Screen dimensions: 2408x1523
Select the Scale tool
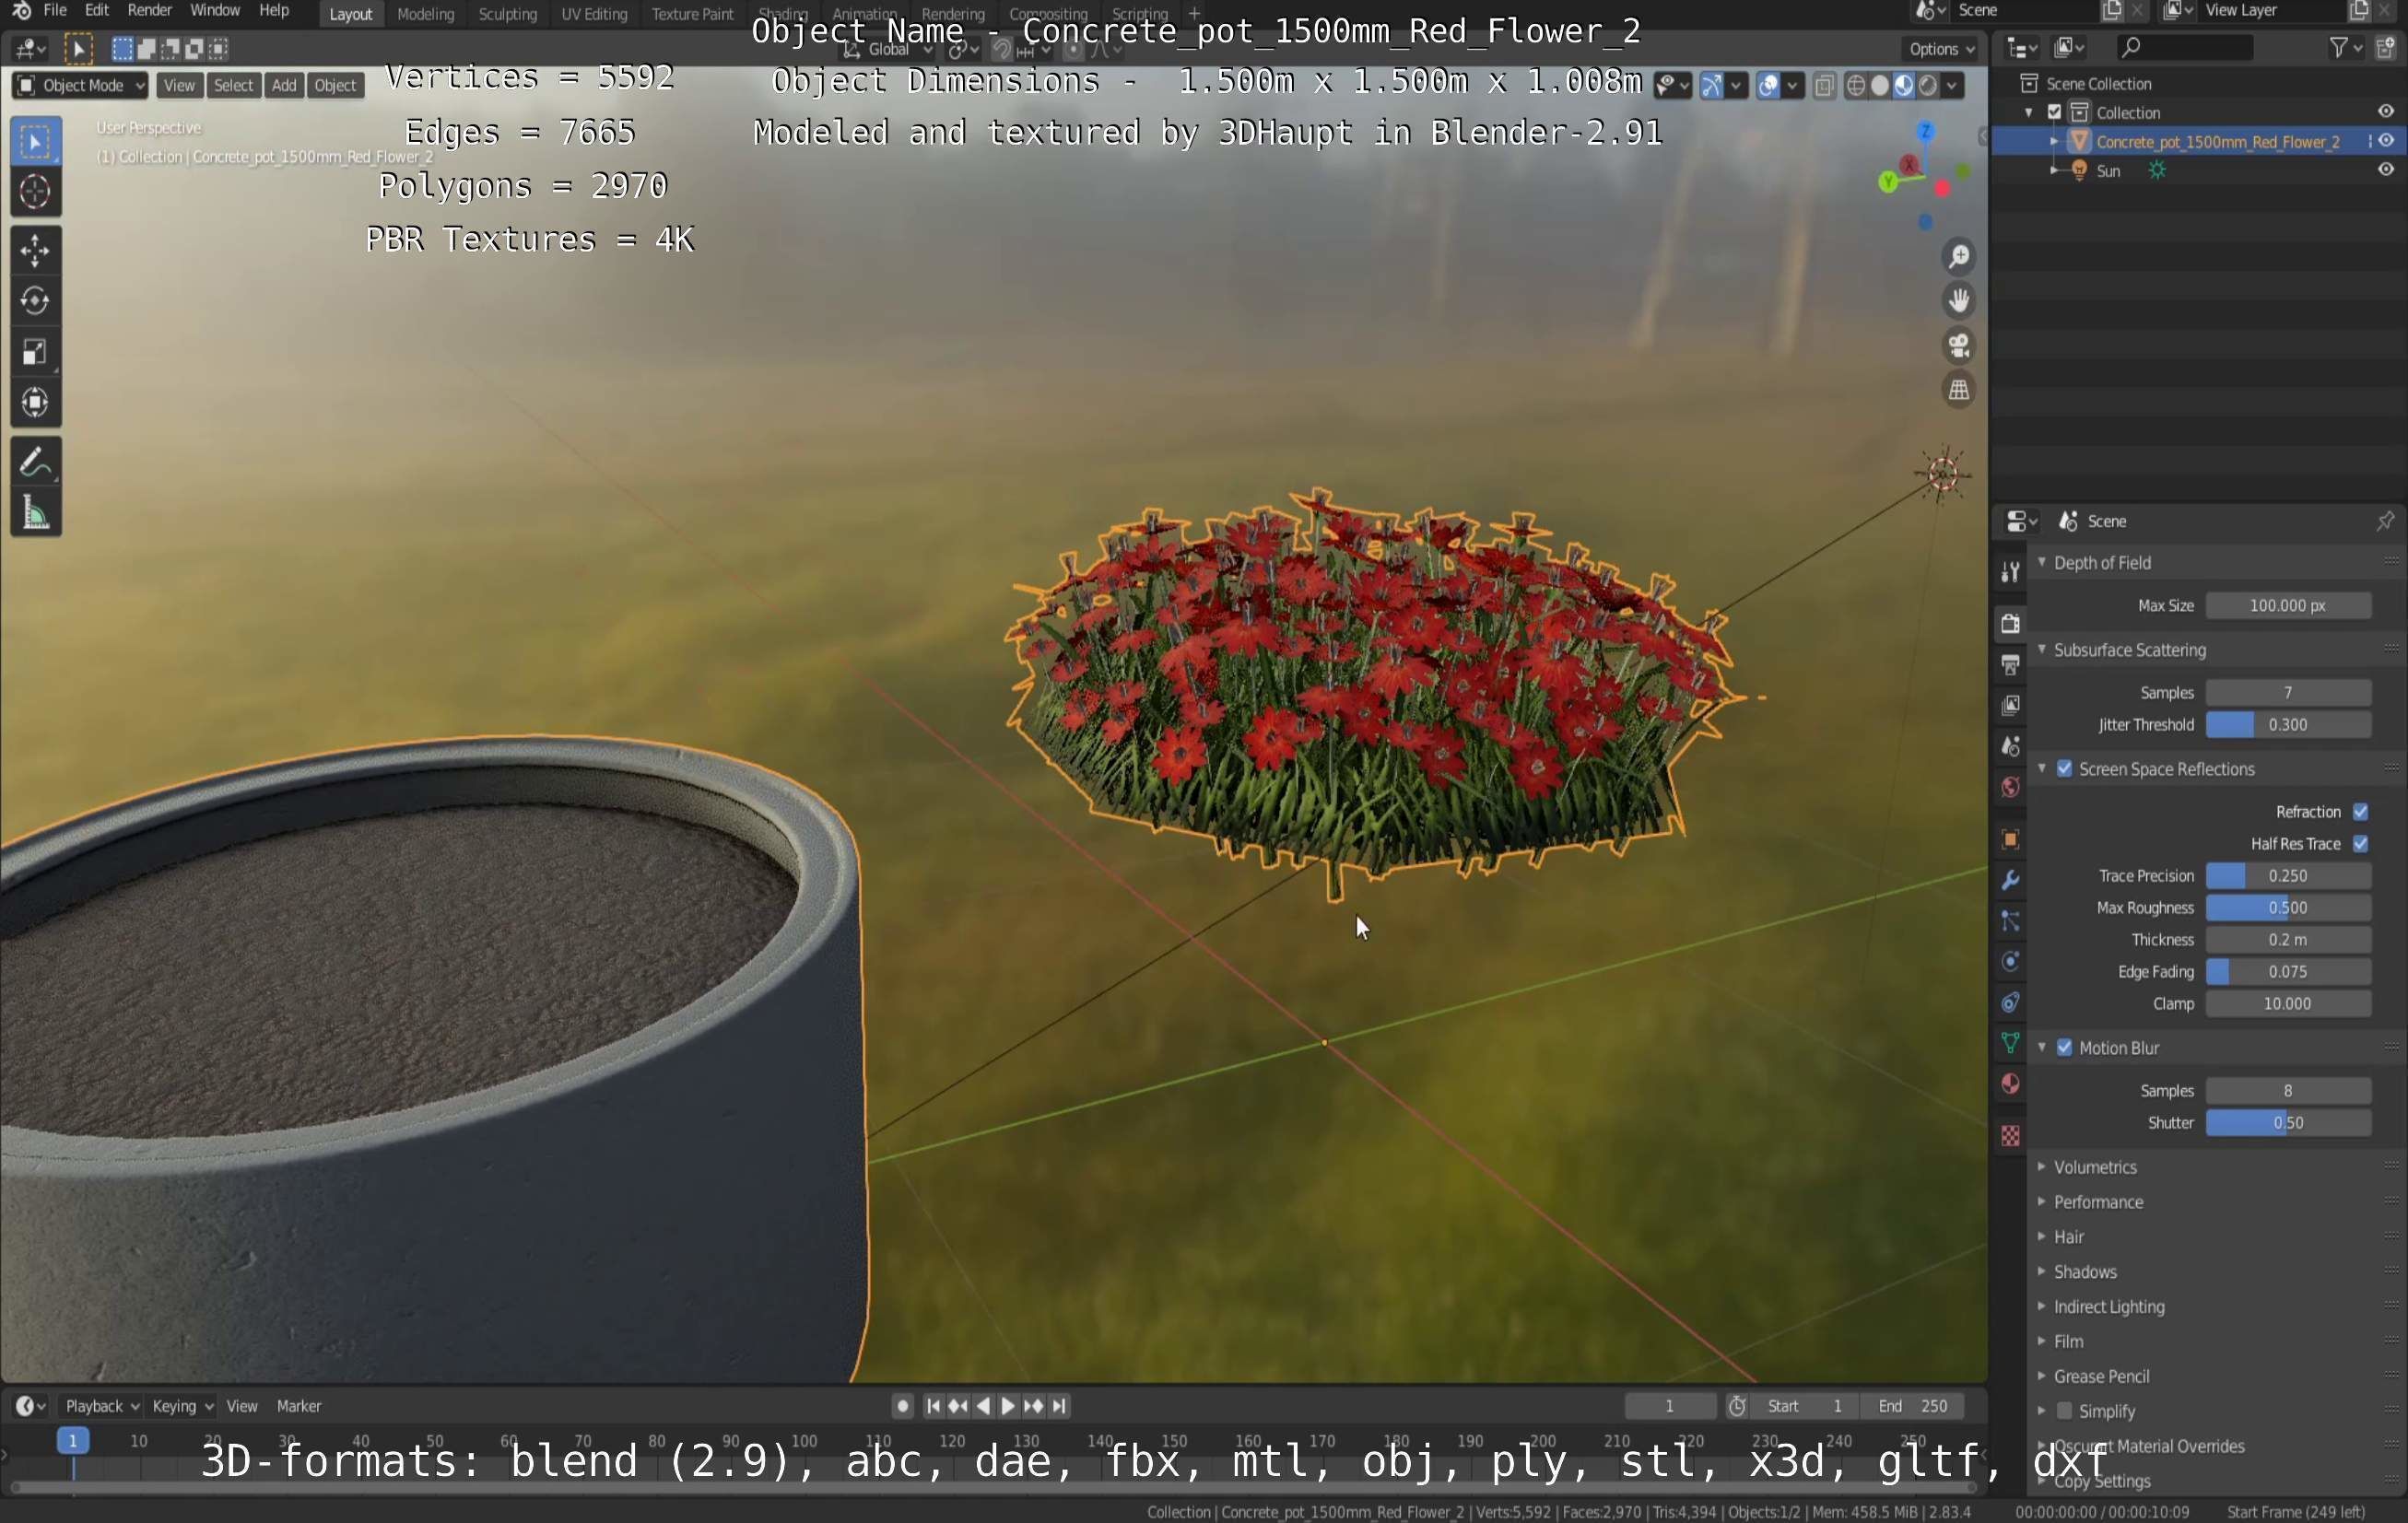pyautogui.click(x=35, y=352)
